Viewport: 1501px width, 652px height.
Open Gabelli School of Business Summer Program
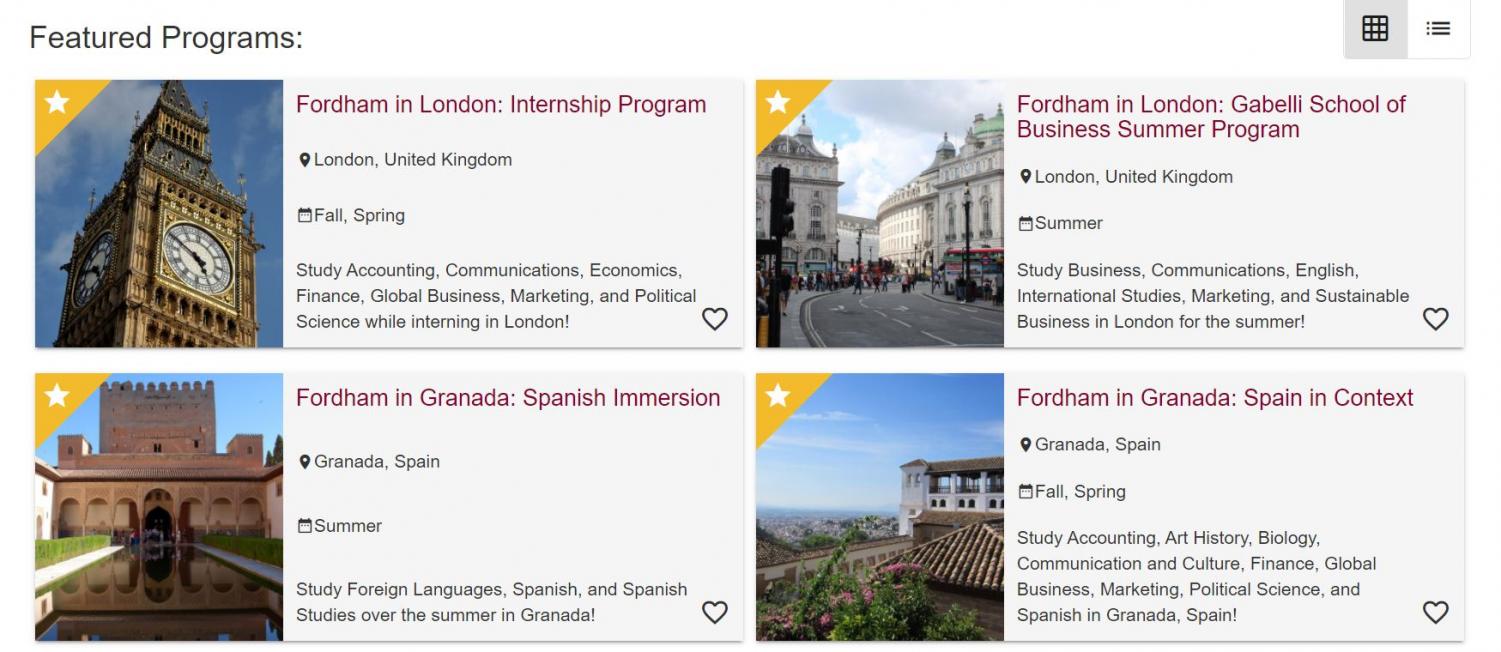[1210, 117]
